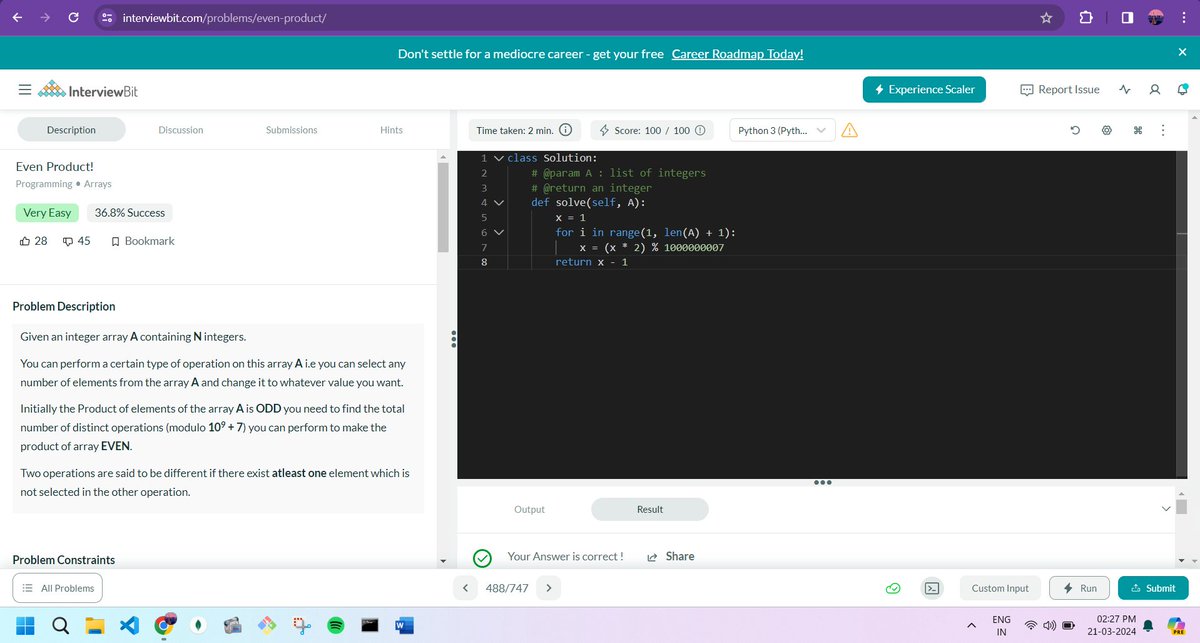The height and width of the screenshot is (643, 1200).
Task: Open the notifications bell
Action: click(x=1181, y=90)
